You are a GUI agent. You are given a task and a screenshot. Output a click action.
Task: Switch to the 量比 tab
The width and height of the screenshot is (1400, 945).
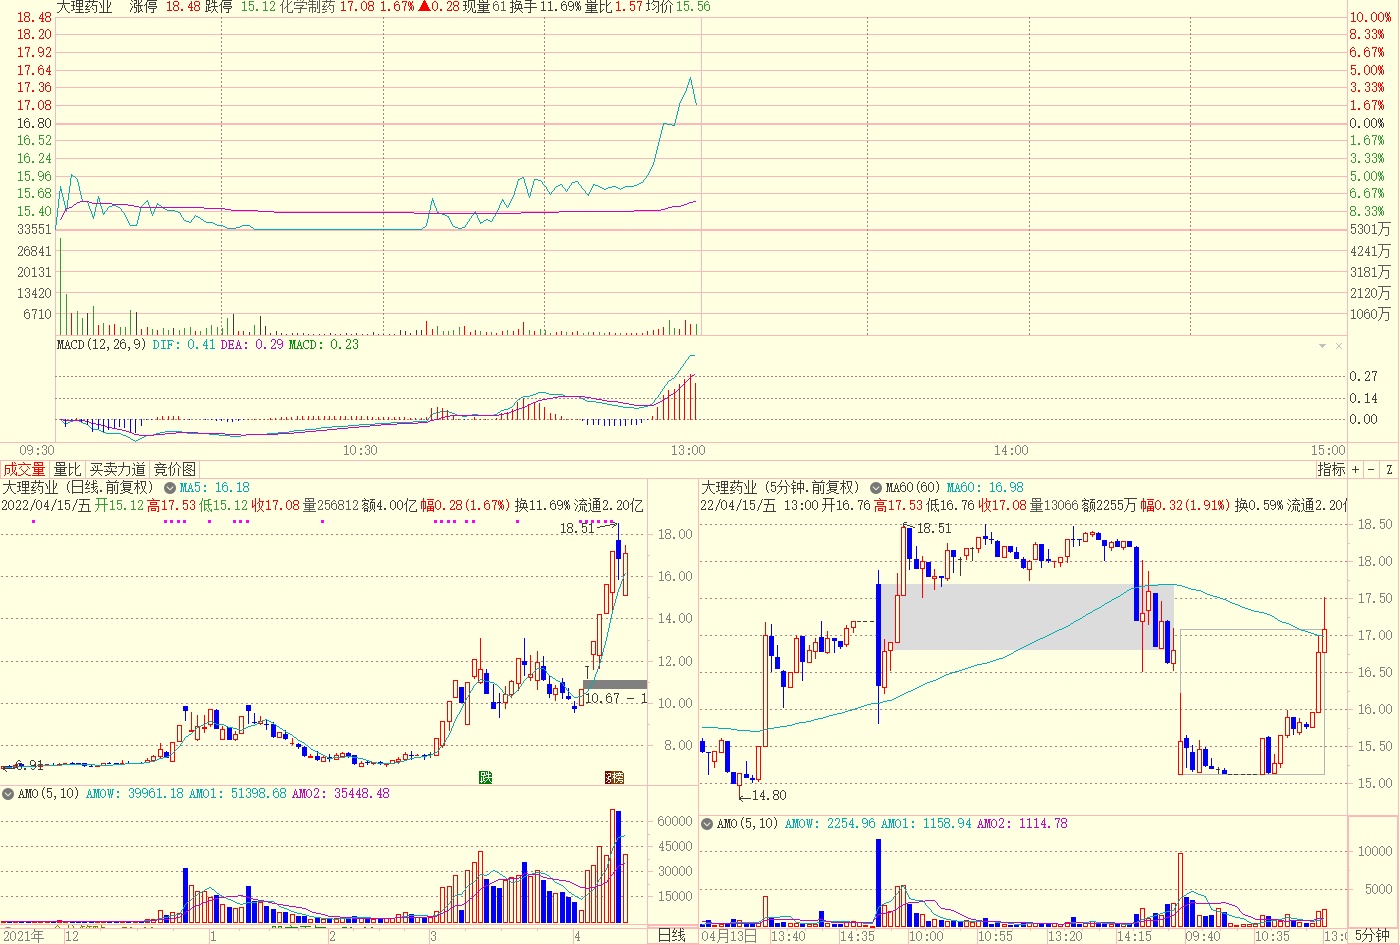(67, 469)
